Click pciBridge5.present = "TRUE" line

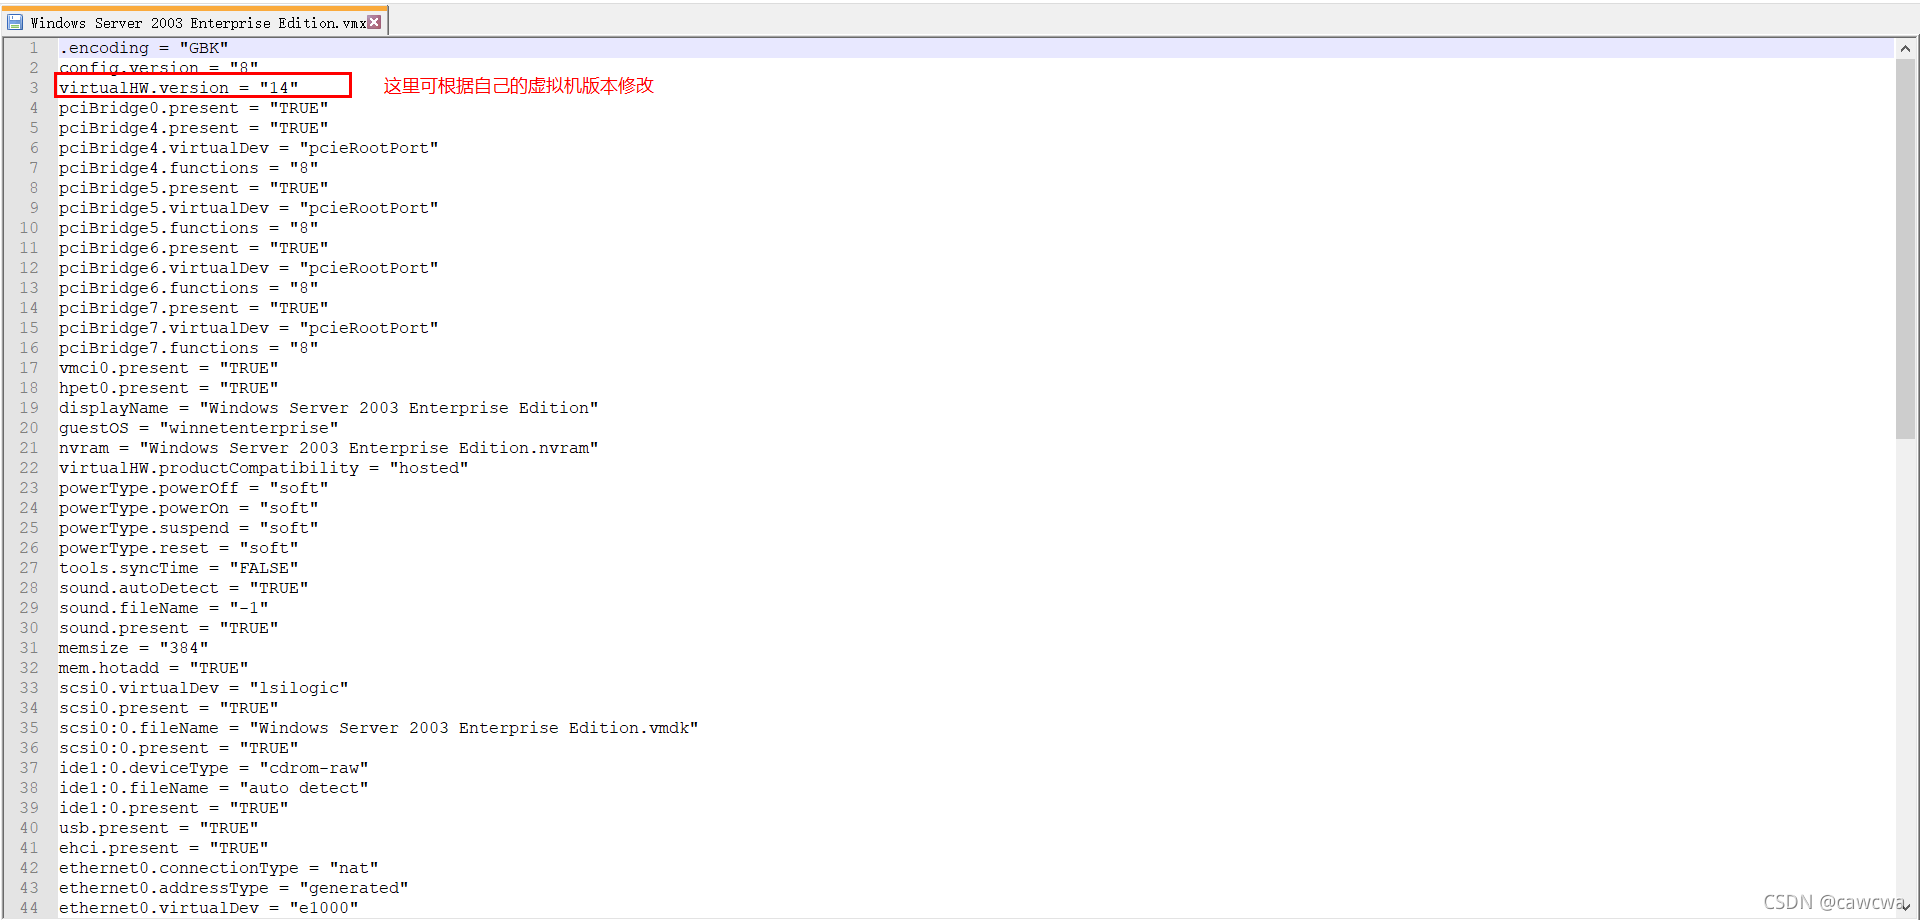pyautogui.click(x=193, y=188)
